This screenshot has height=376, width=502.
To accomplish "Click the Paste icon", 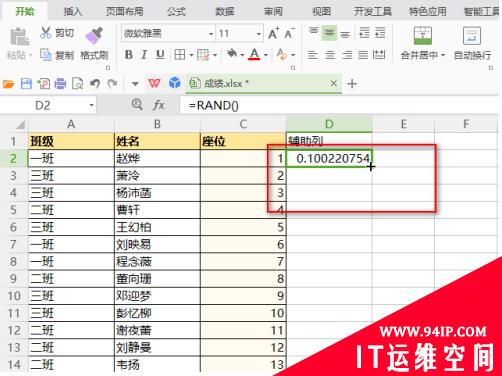I will (x=19, y=37).
